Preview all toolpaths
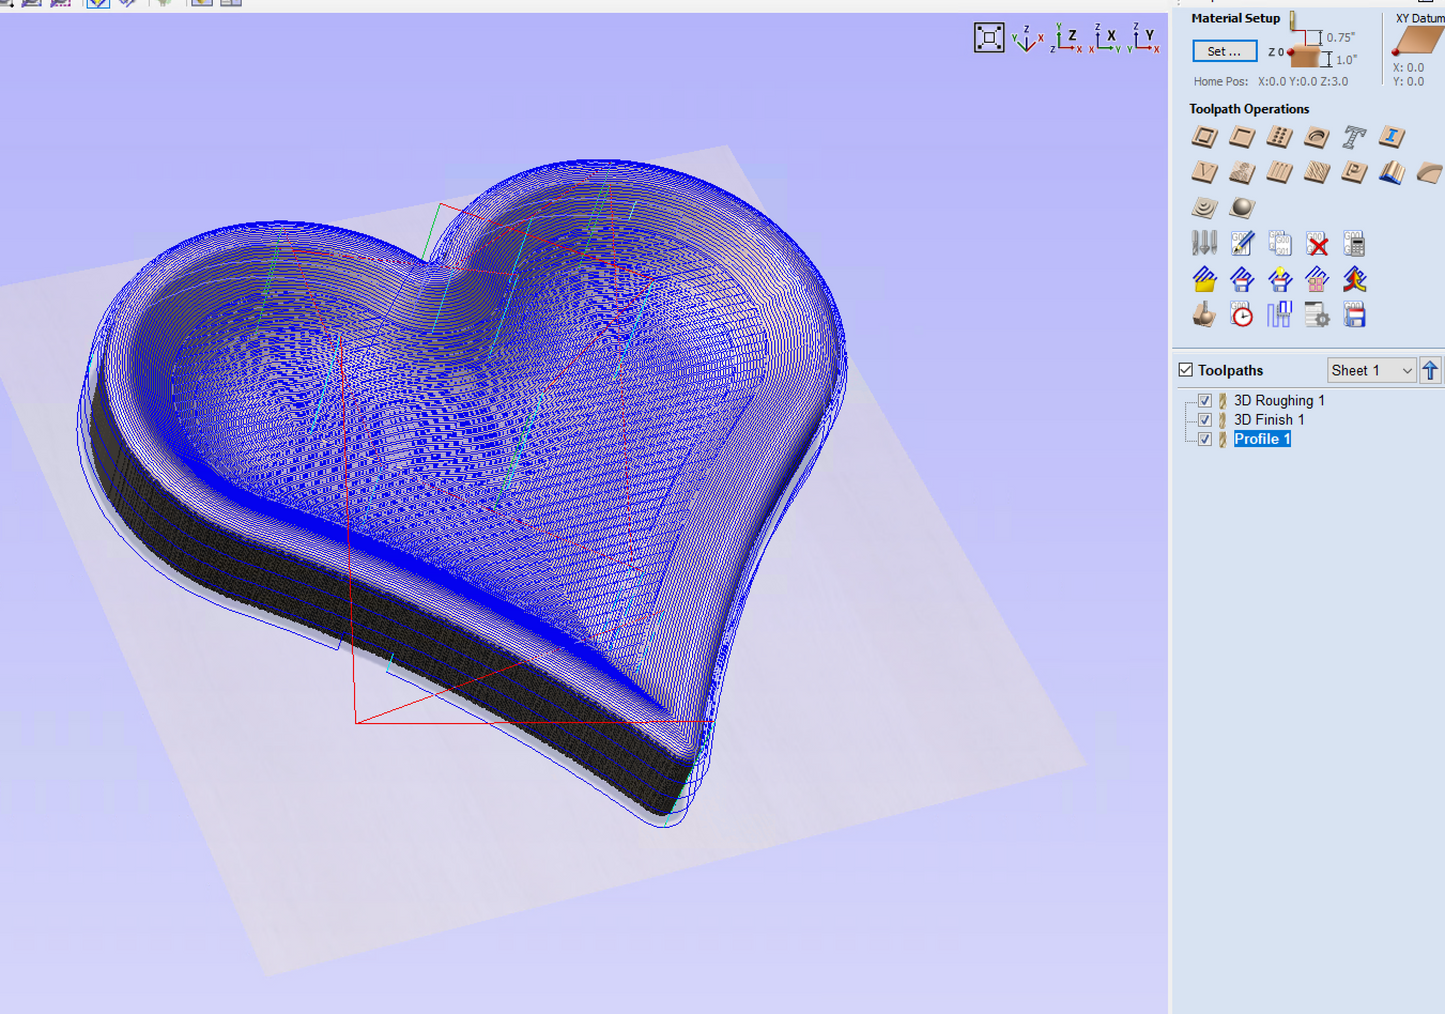 point(1204,314)
